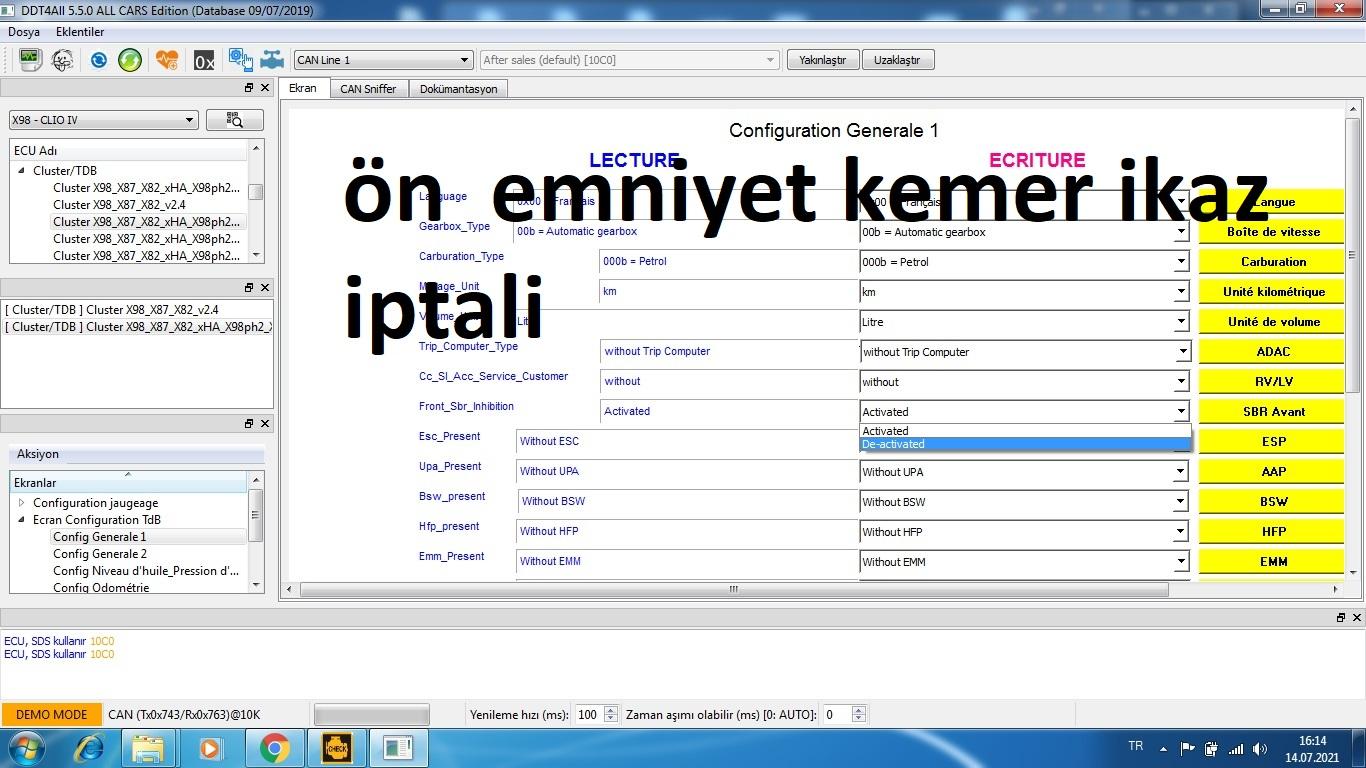This screenshot has height=768, width=1366.
Task: Select De-activated in the dropdown list
Action: tap(1024, 444)
